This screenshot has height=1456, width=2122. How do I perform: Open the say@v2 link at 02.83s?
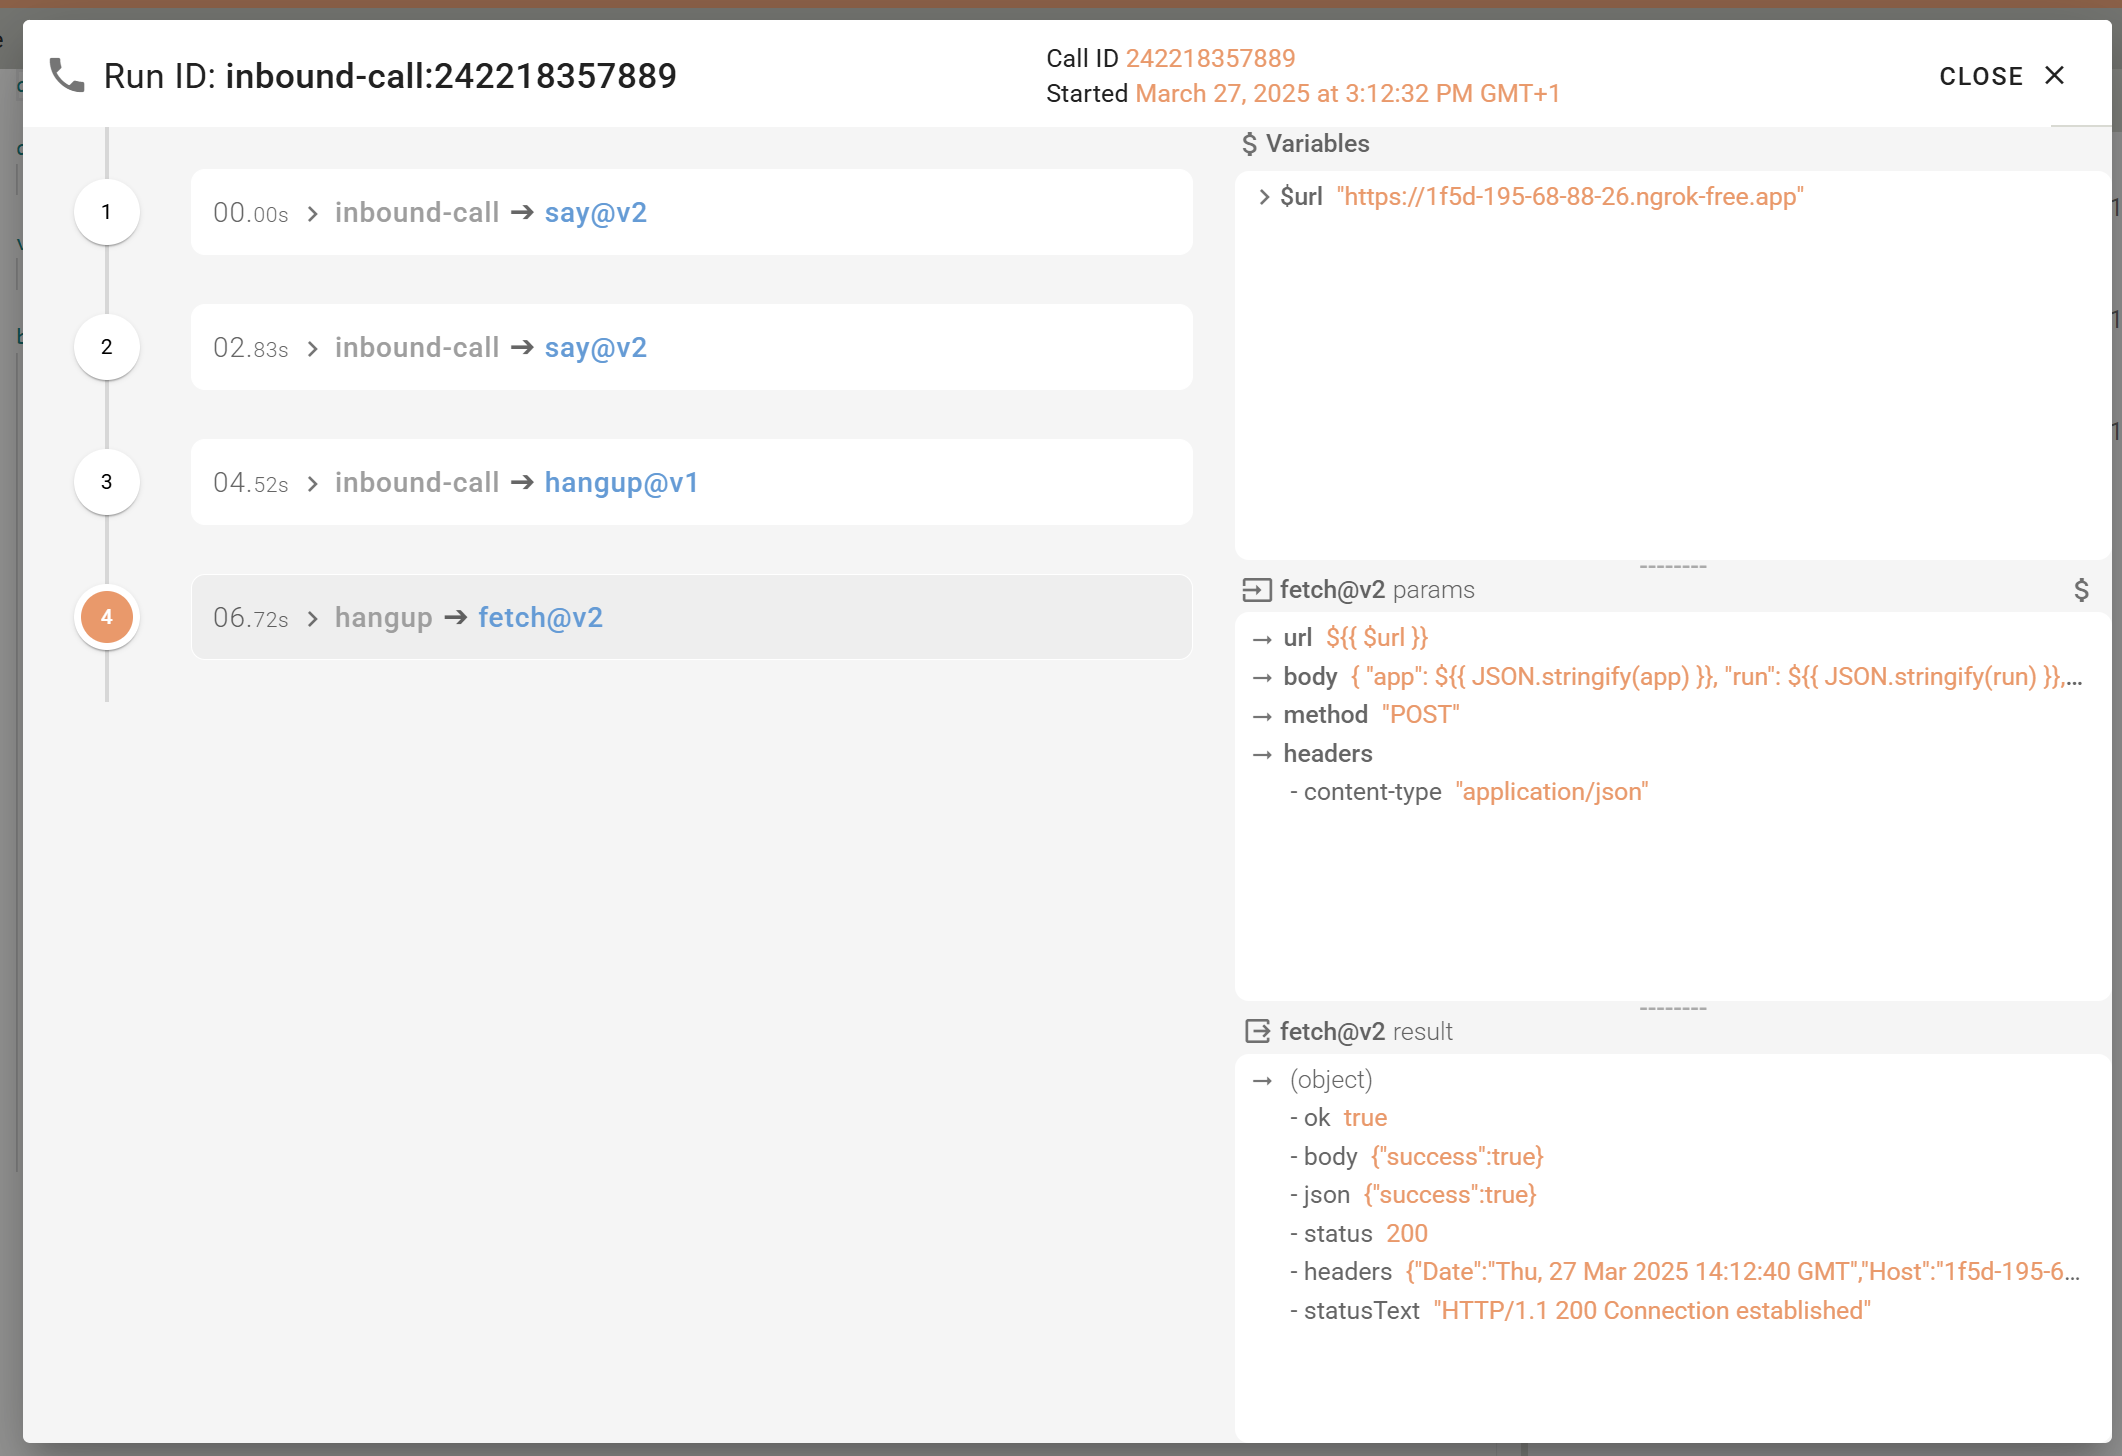[596, 348]
